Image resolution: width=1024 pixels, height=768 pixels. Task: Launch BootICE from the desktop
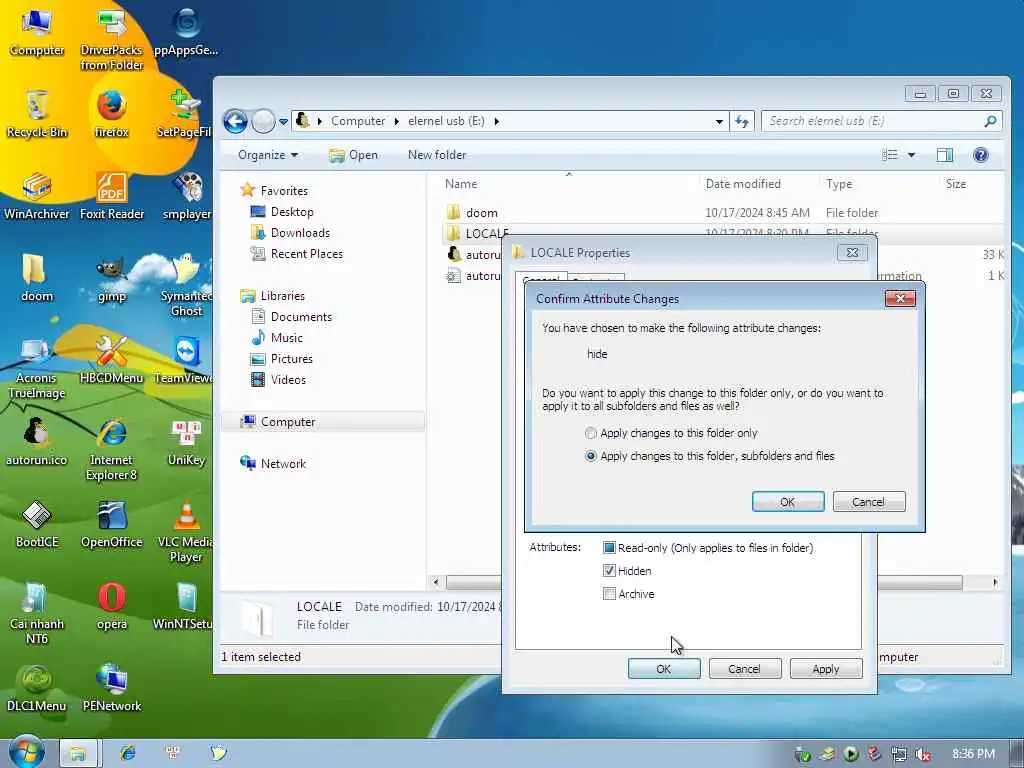pyautogui.click(x=37, y=524)
